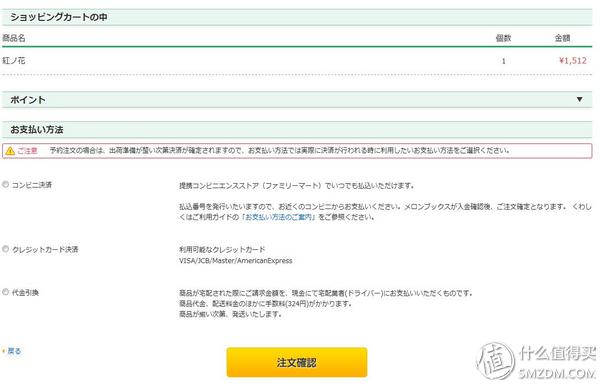Click the warning triangle icon beside ご注意

point(10,151)
